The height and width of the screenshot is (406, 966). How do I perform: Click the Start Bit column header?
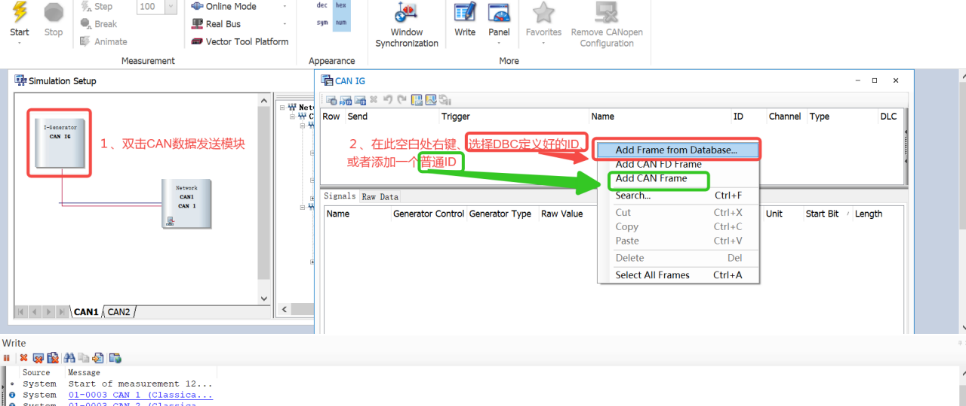[827, 214]
